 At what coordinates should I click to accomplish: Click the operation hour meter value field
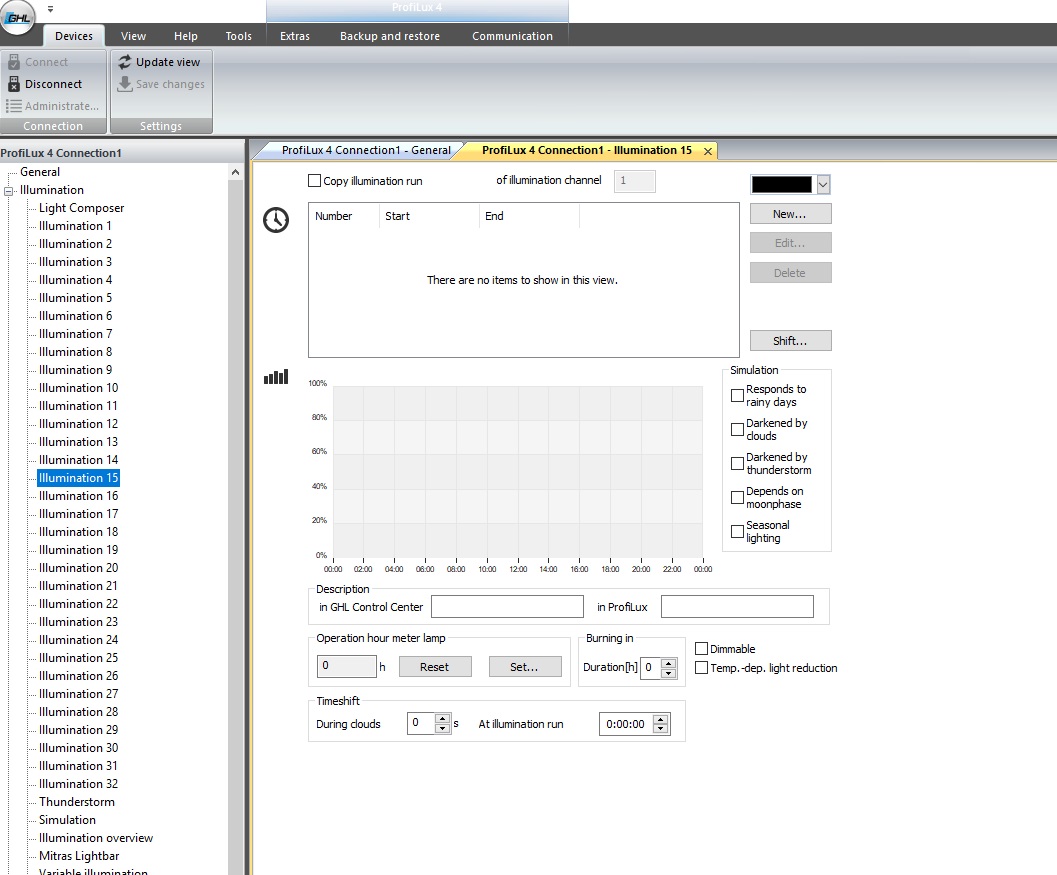[x=346, y=666]
